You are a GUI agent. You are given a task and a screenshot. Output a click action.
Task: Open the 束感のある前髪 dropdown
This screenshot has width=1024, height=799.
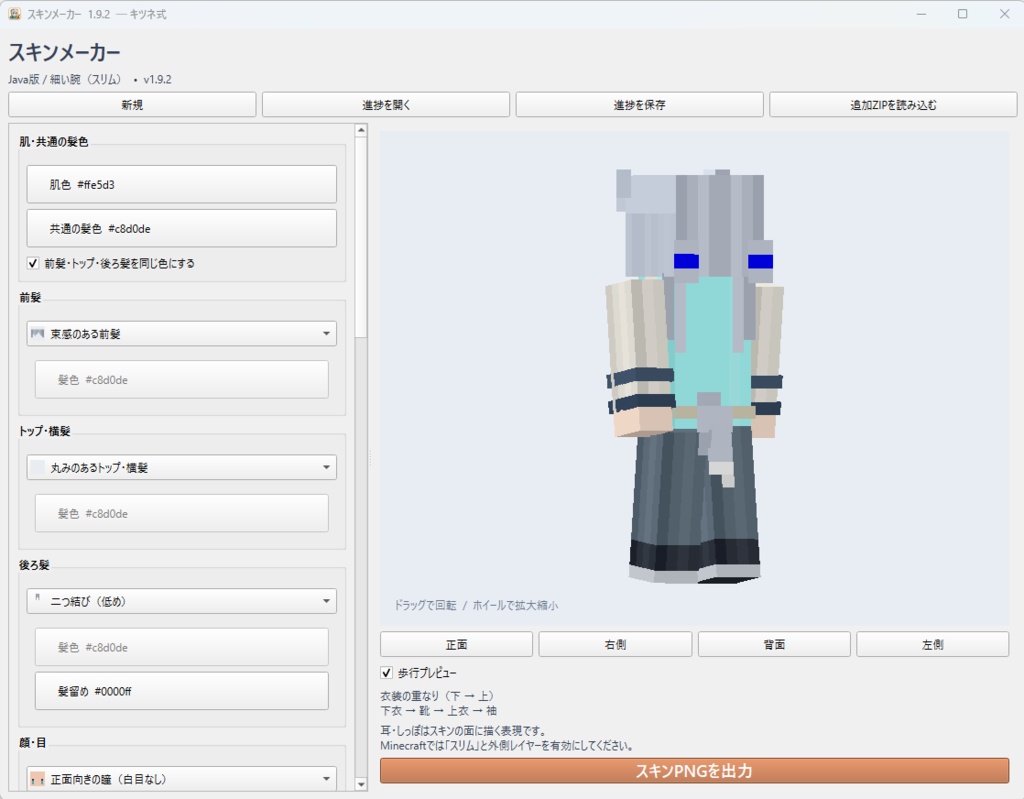182,334
